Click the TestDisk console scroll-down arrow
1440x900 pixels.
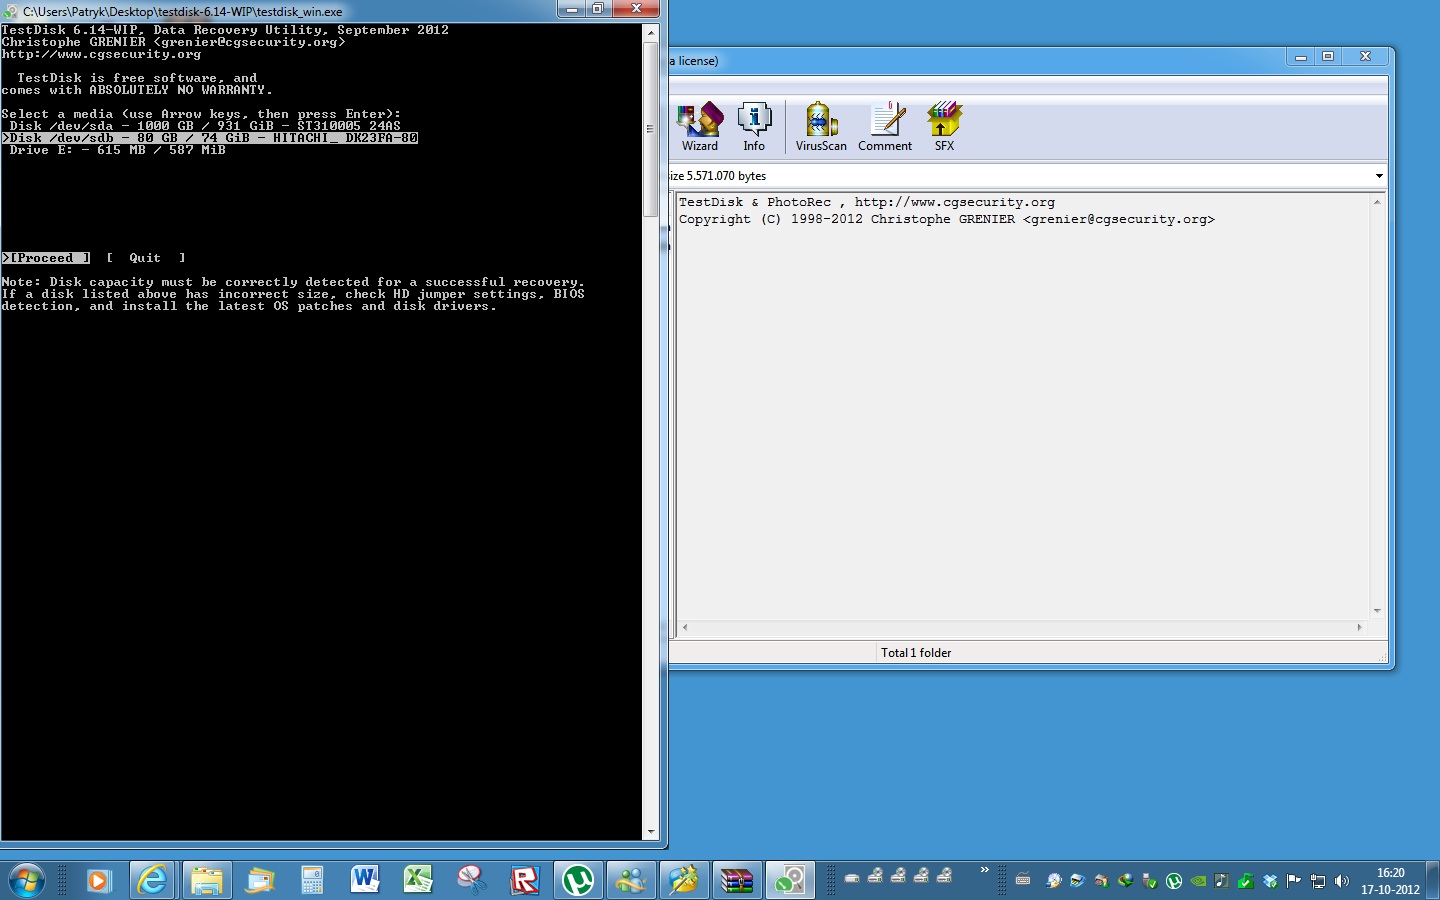(x=651, y=831)
